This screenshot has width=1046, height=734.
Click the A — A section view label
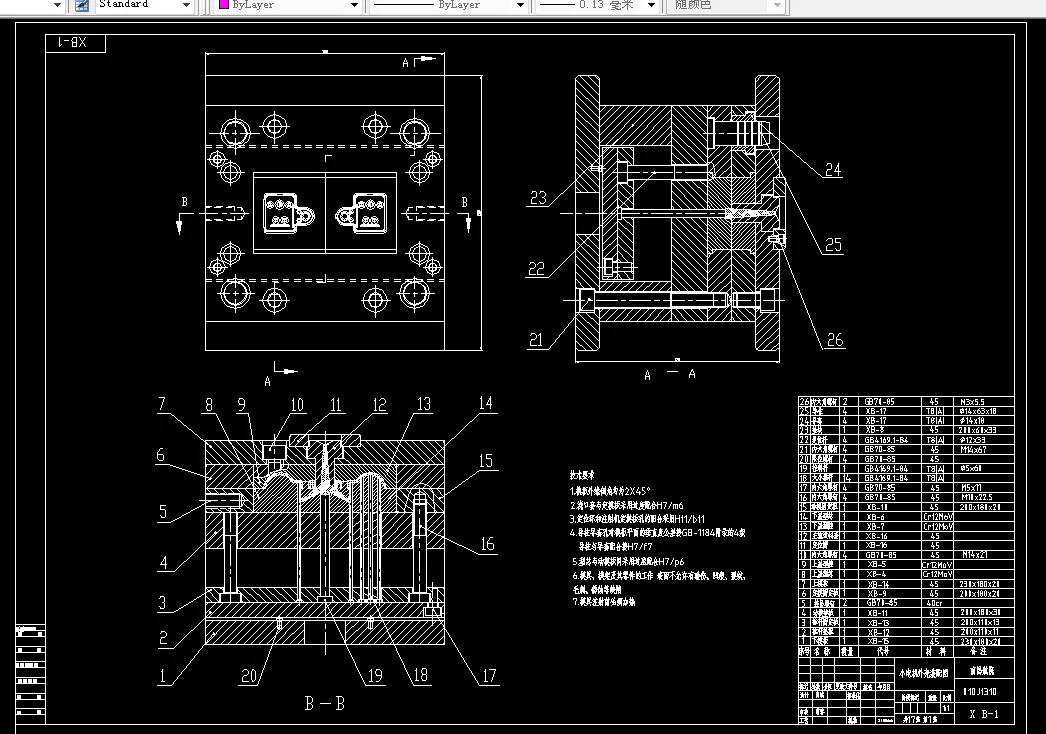point(670,374)
